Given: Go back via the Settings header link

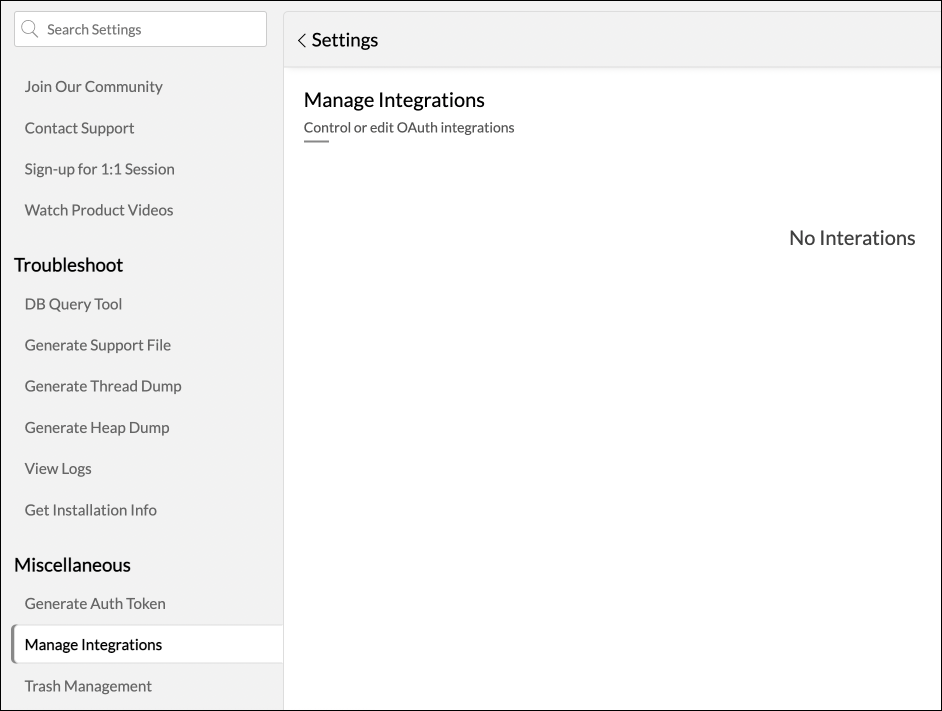Looking at the screenshot, I should 344,40.
